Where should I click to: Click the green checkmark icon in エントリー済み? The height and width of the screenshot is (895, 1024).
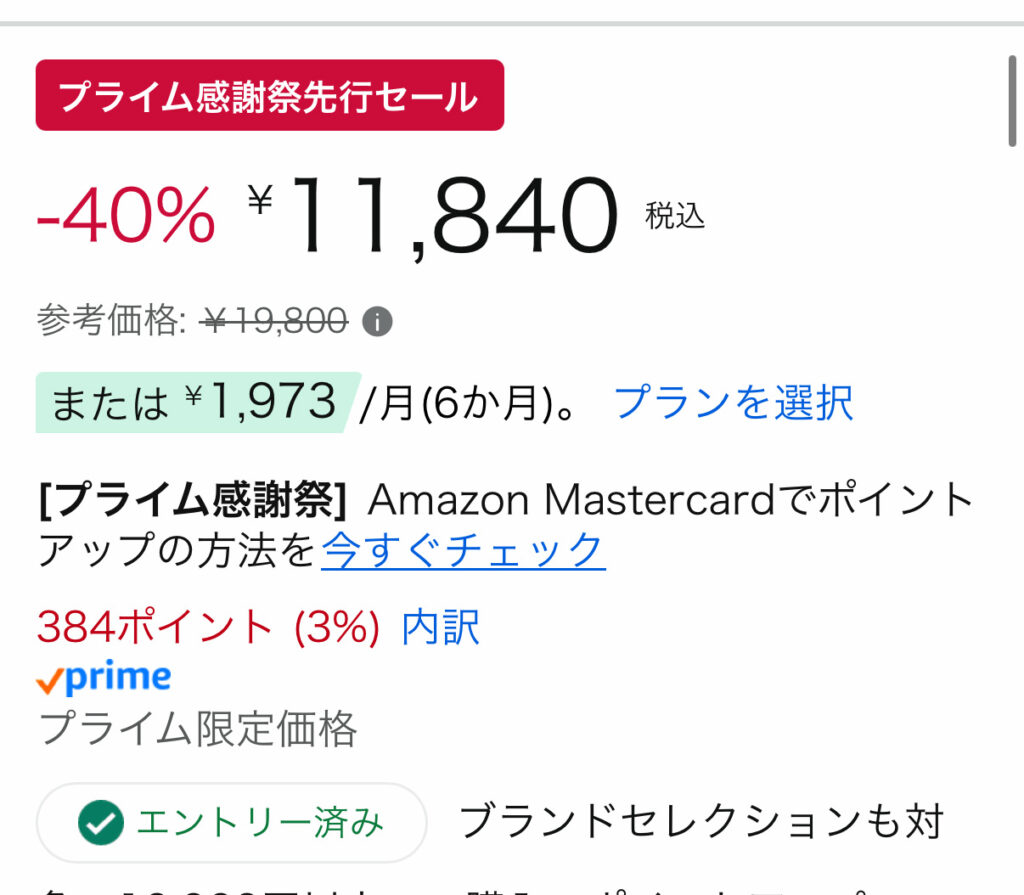point(101,823)
